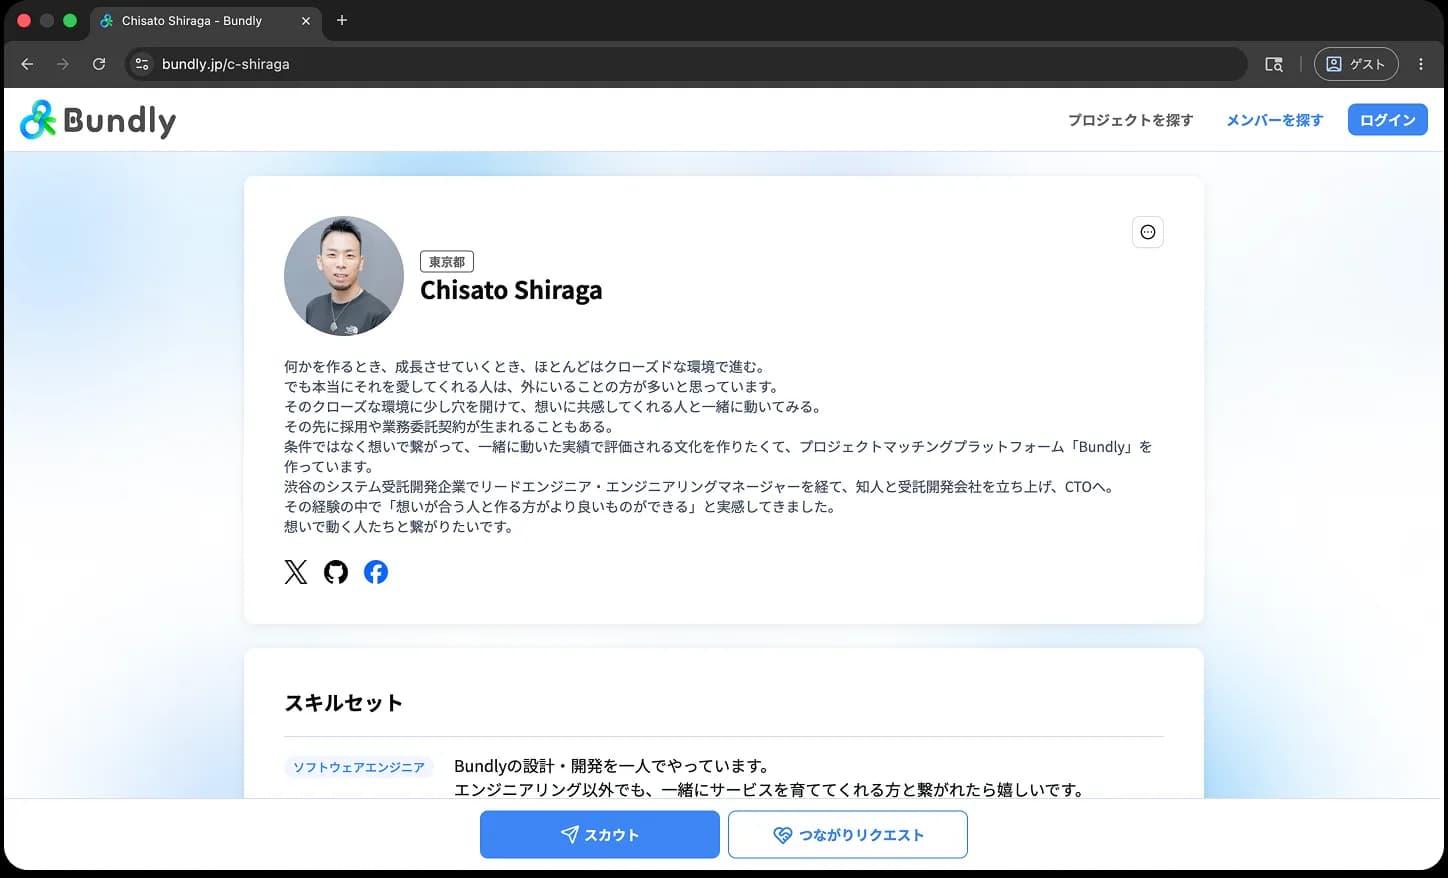The width and height of the screenshot is (1448, 878).
Task: Click the つながりリクエスト button
Action: [848, 835]
